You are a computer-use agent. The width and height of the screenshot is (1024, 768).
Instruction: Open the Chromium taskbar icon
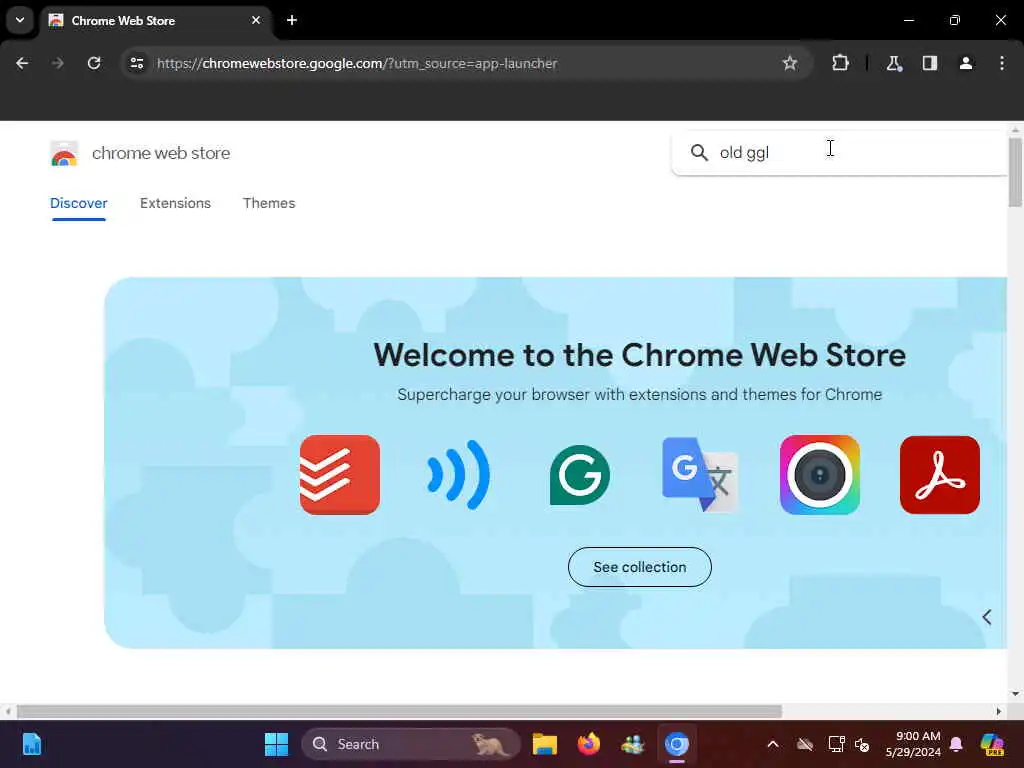pyautogui.click(x=677, y=744)
